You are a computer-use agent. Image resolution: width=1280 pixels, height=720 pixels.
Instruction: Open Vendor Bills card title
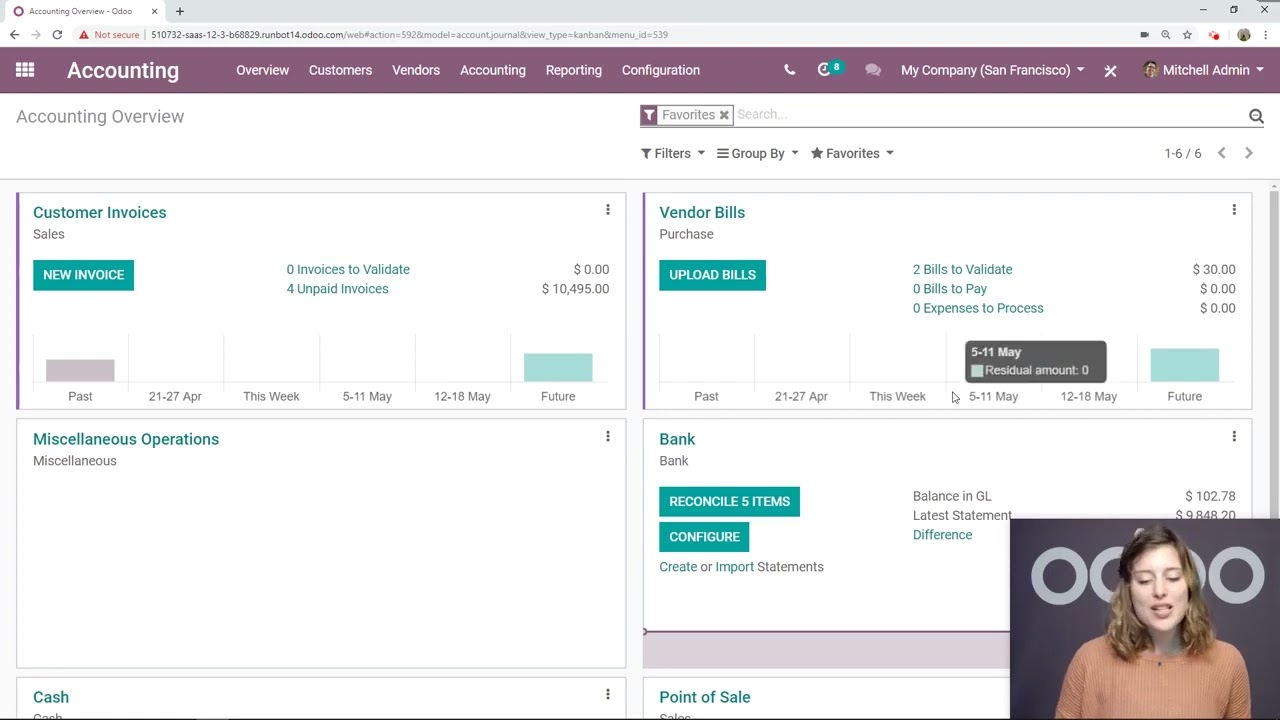pyautogui.click(x=702, y=212)
